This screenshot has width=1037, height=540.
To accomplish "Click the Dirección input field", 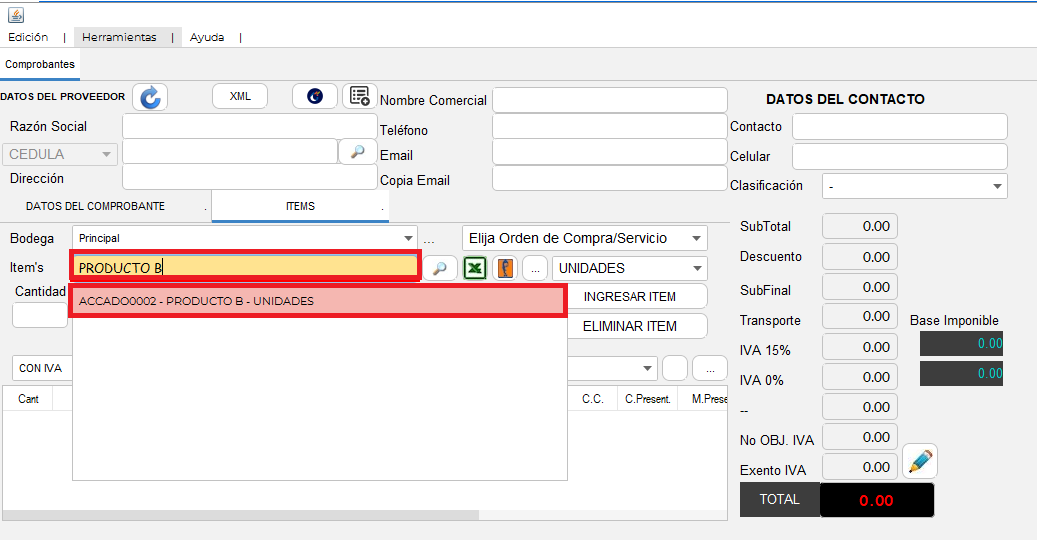I will [249, 177].
